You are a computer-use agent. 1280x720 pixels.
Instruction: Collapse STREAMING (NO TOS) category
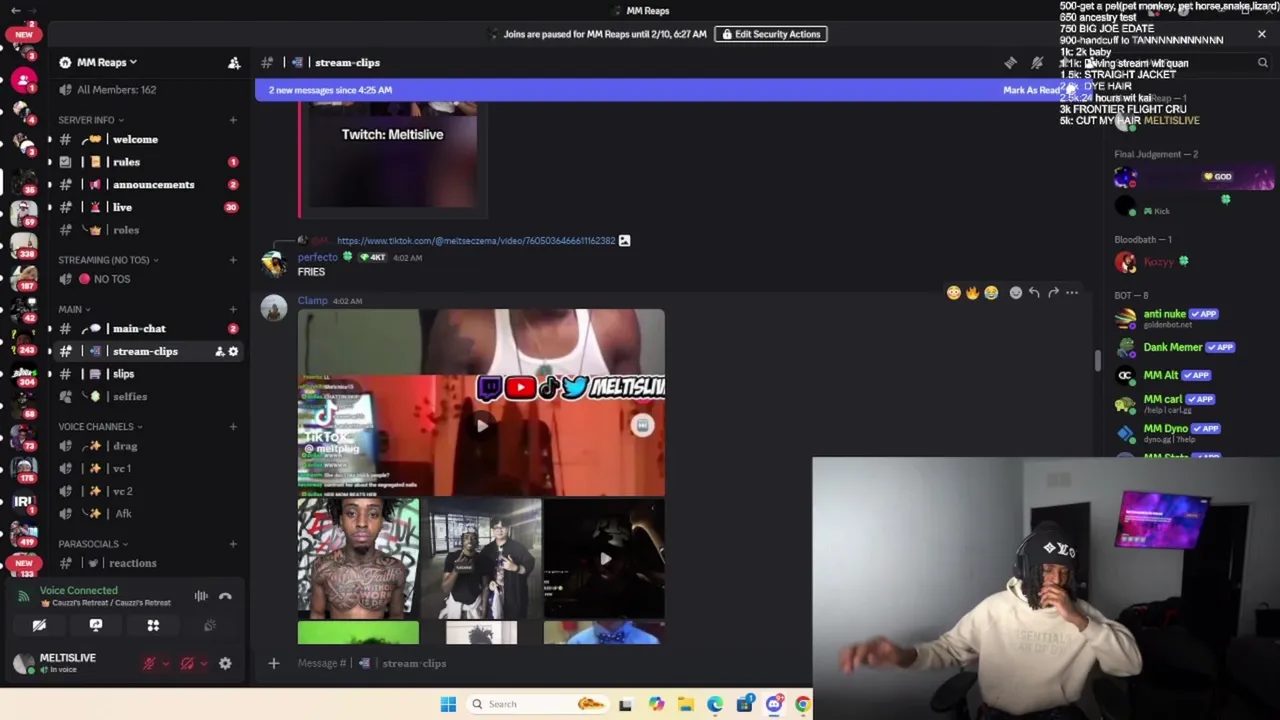(x=108, y=260)
